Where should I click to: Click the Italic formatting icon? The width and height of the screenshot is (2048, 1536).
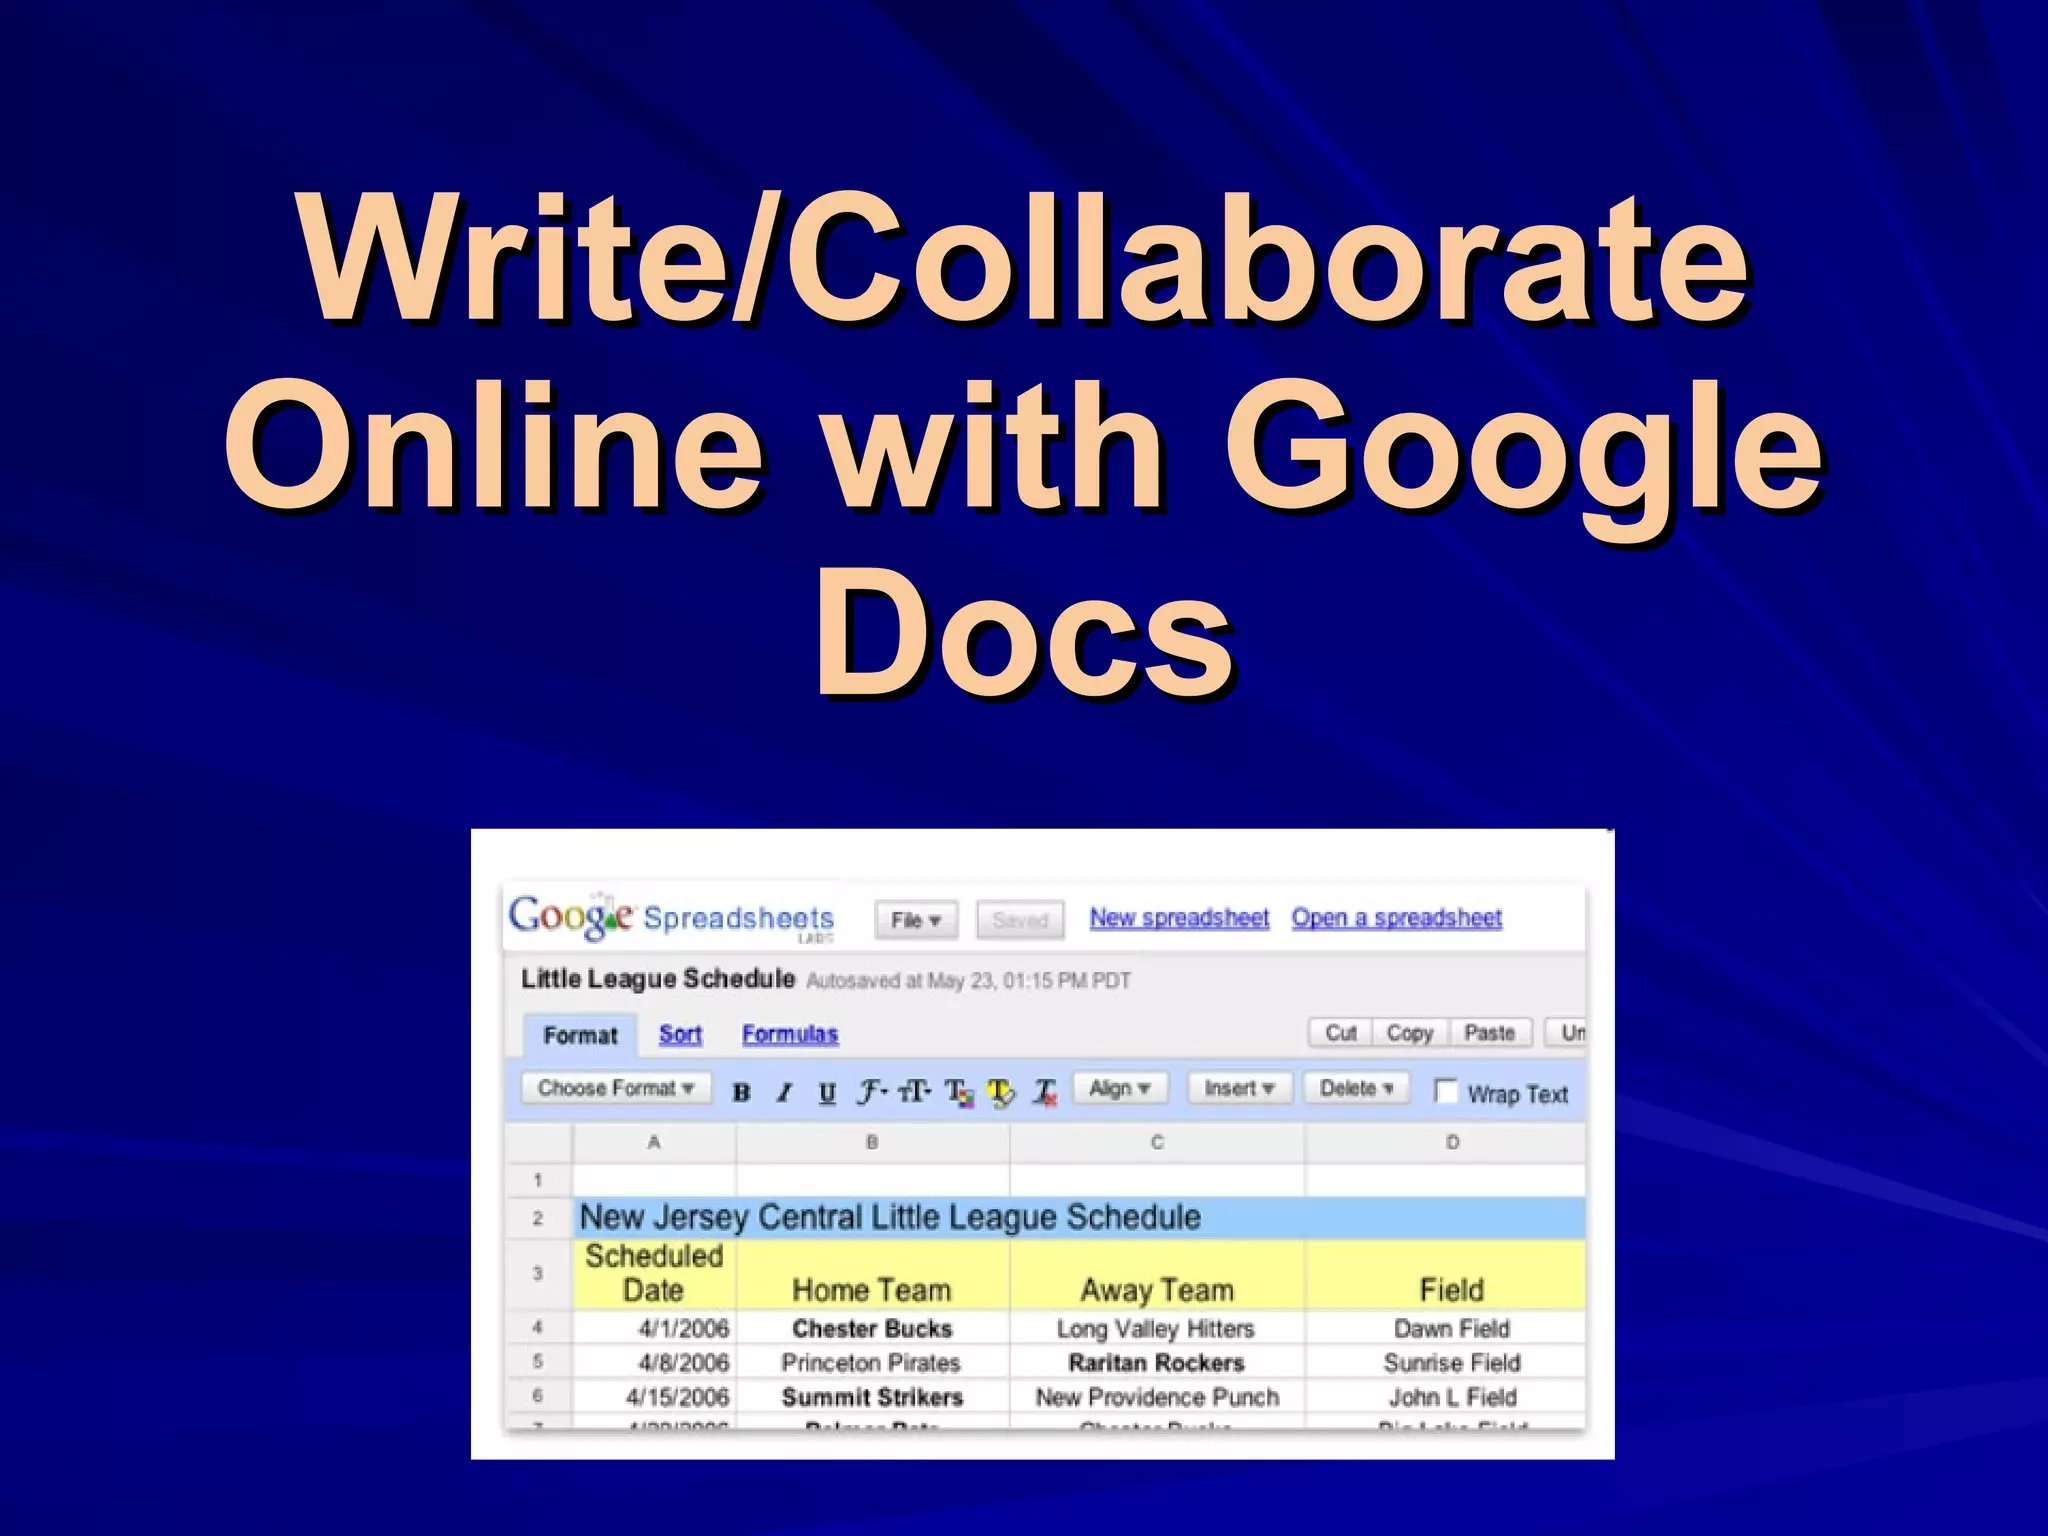point(784,1092)
